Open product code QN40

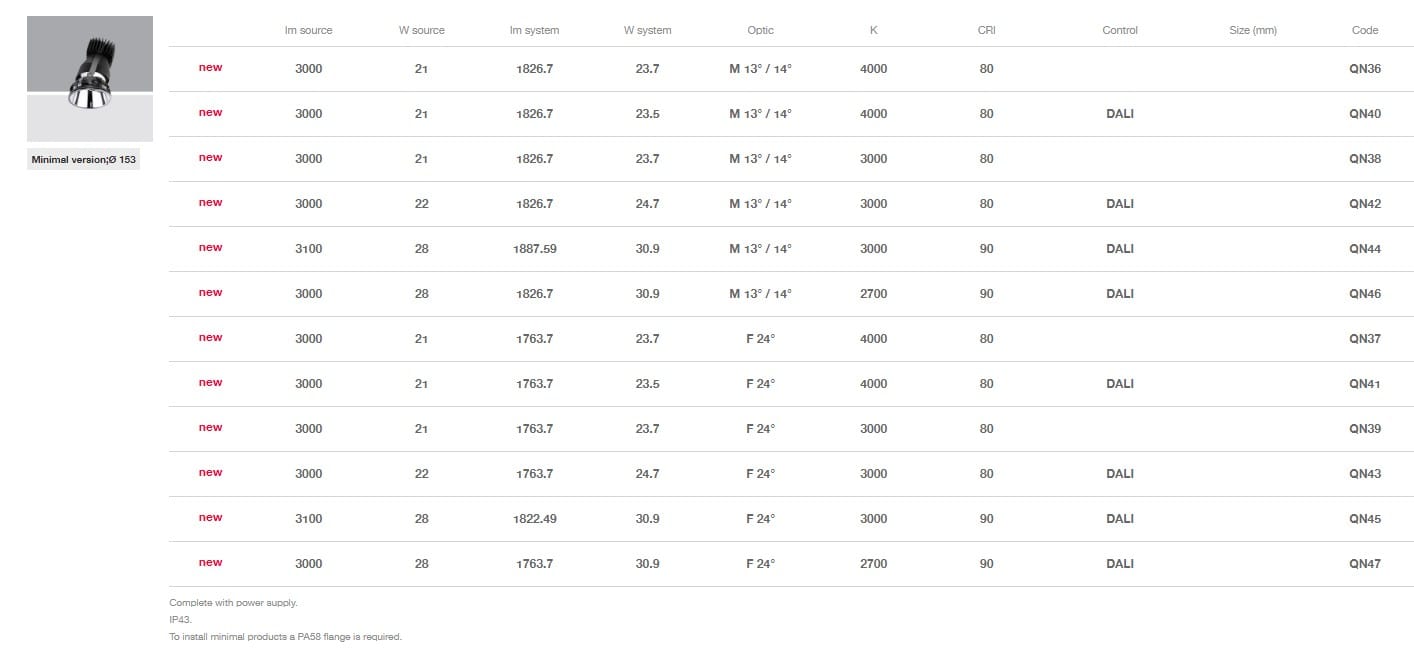pyautogui.click(x=1364, y=114)
